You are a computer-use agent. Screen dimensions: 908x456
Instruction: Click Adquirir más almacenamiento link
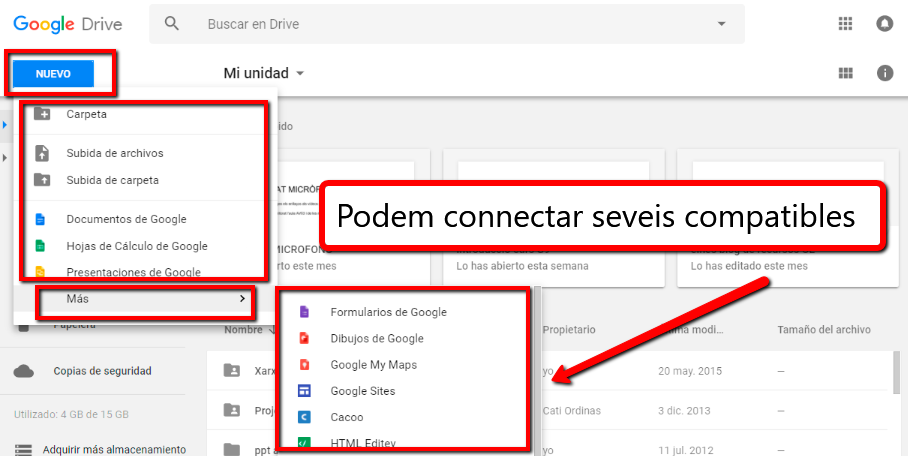pos(115,450)
